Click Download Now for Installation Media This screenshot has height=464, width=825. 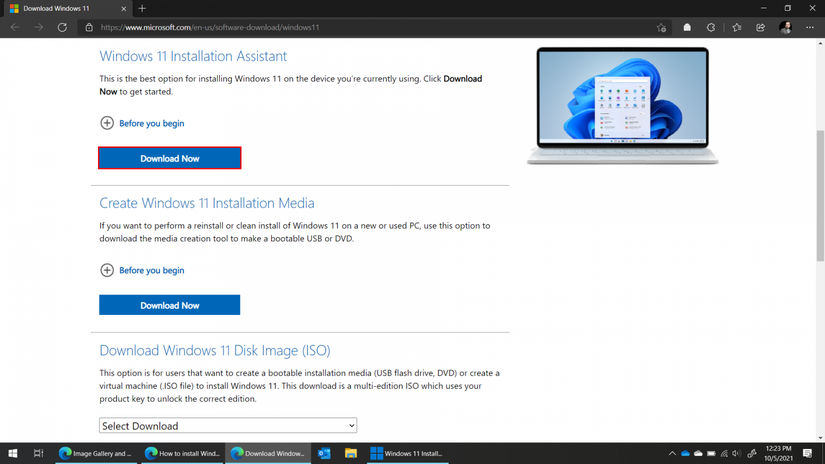coord(169,305)
